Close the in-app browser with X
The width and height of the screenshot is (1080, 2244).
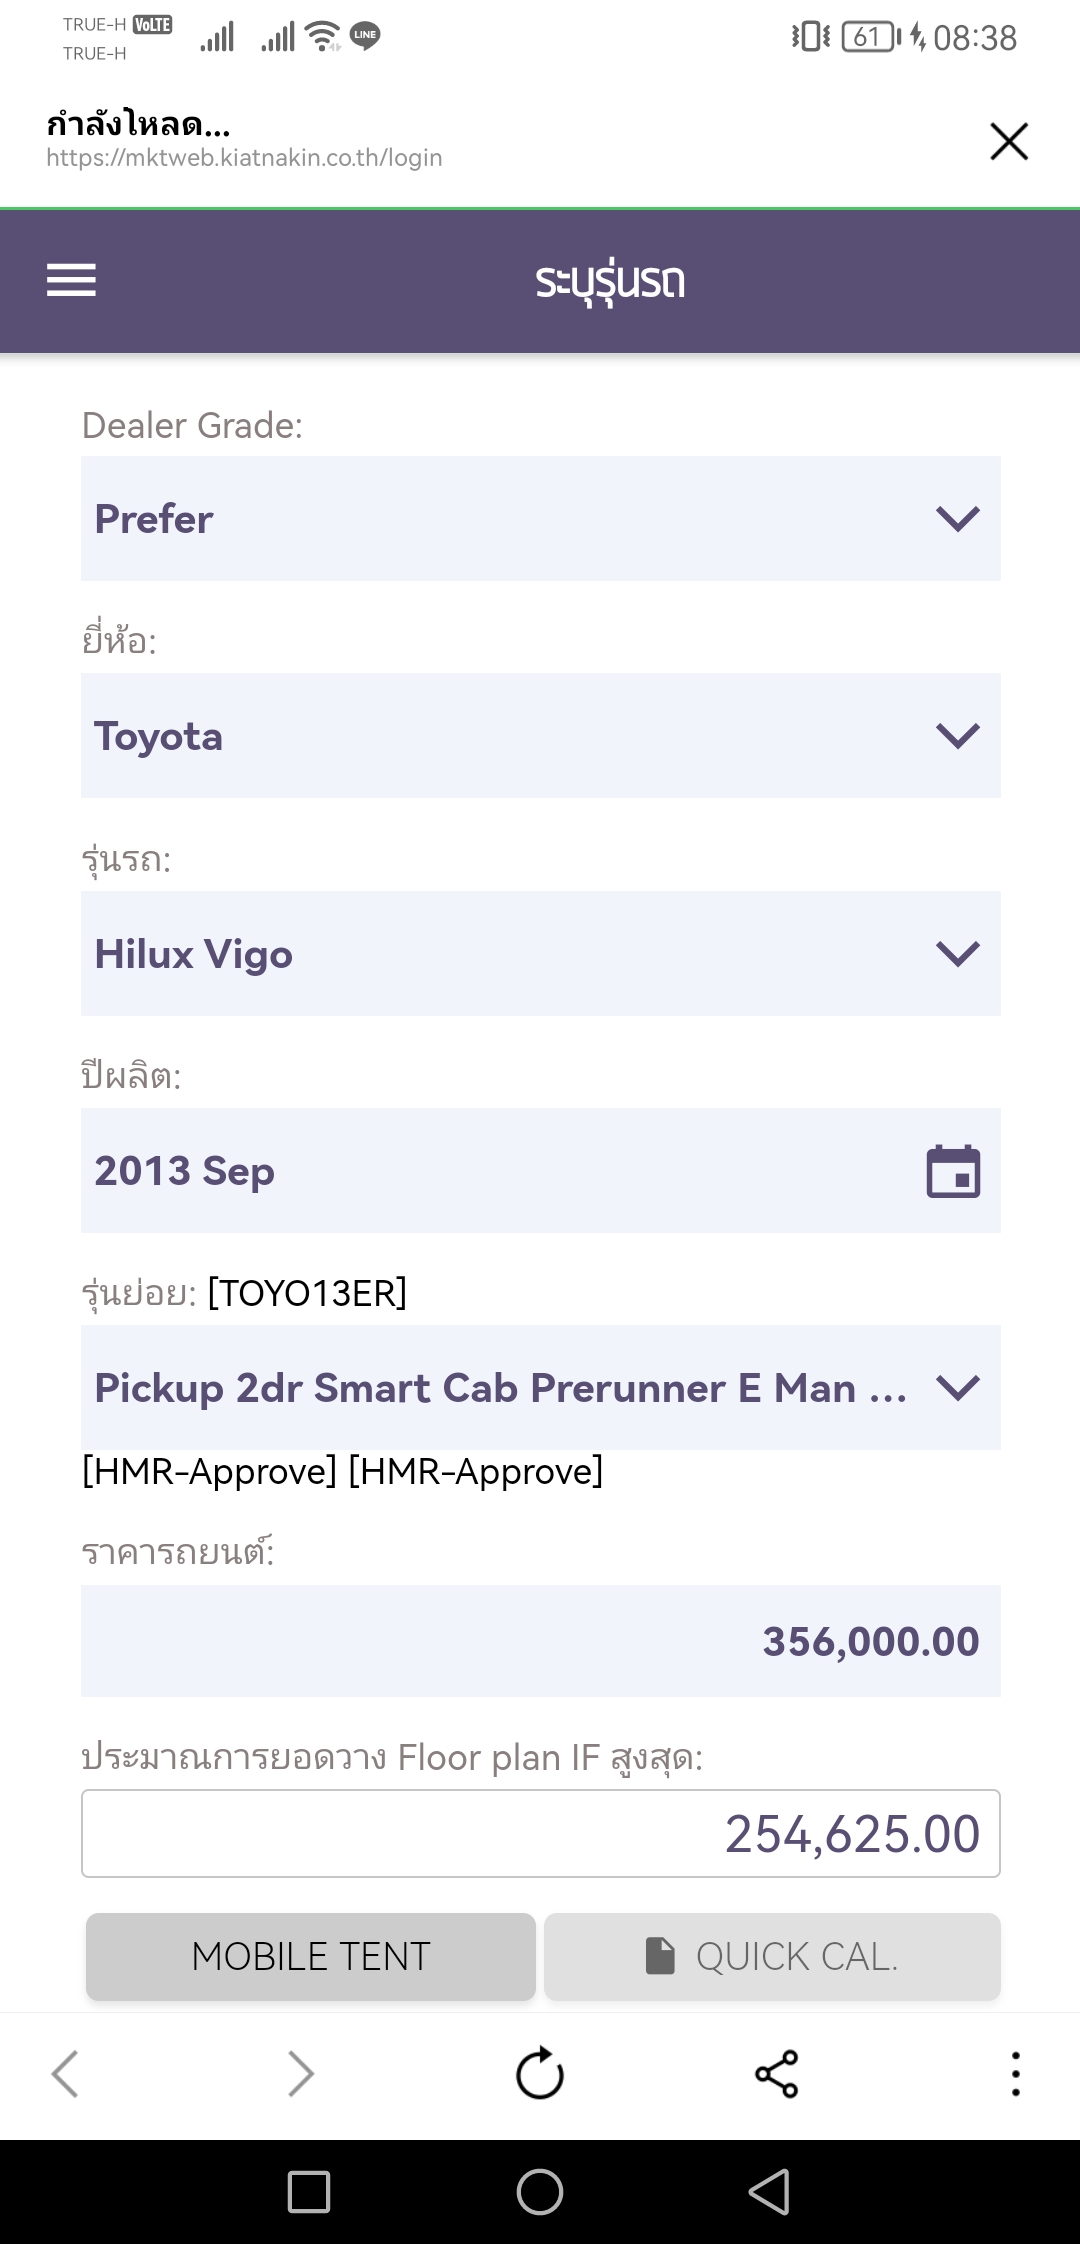click(x=1009, y=141)
